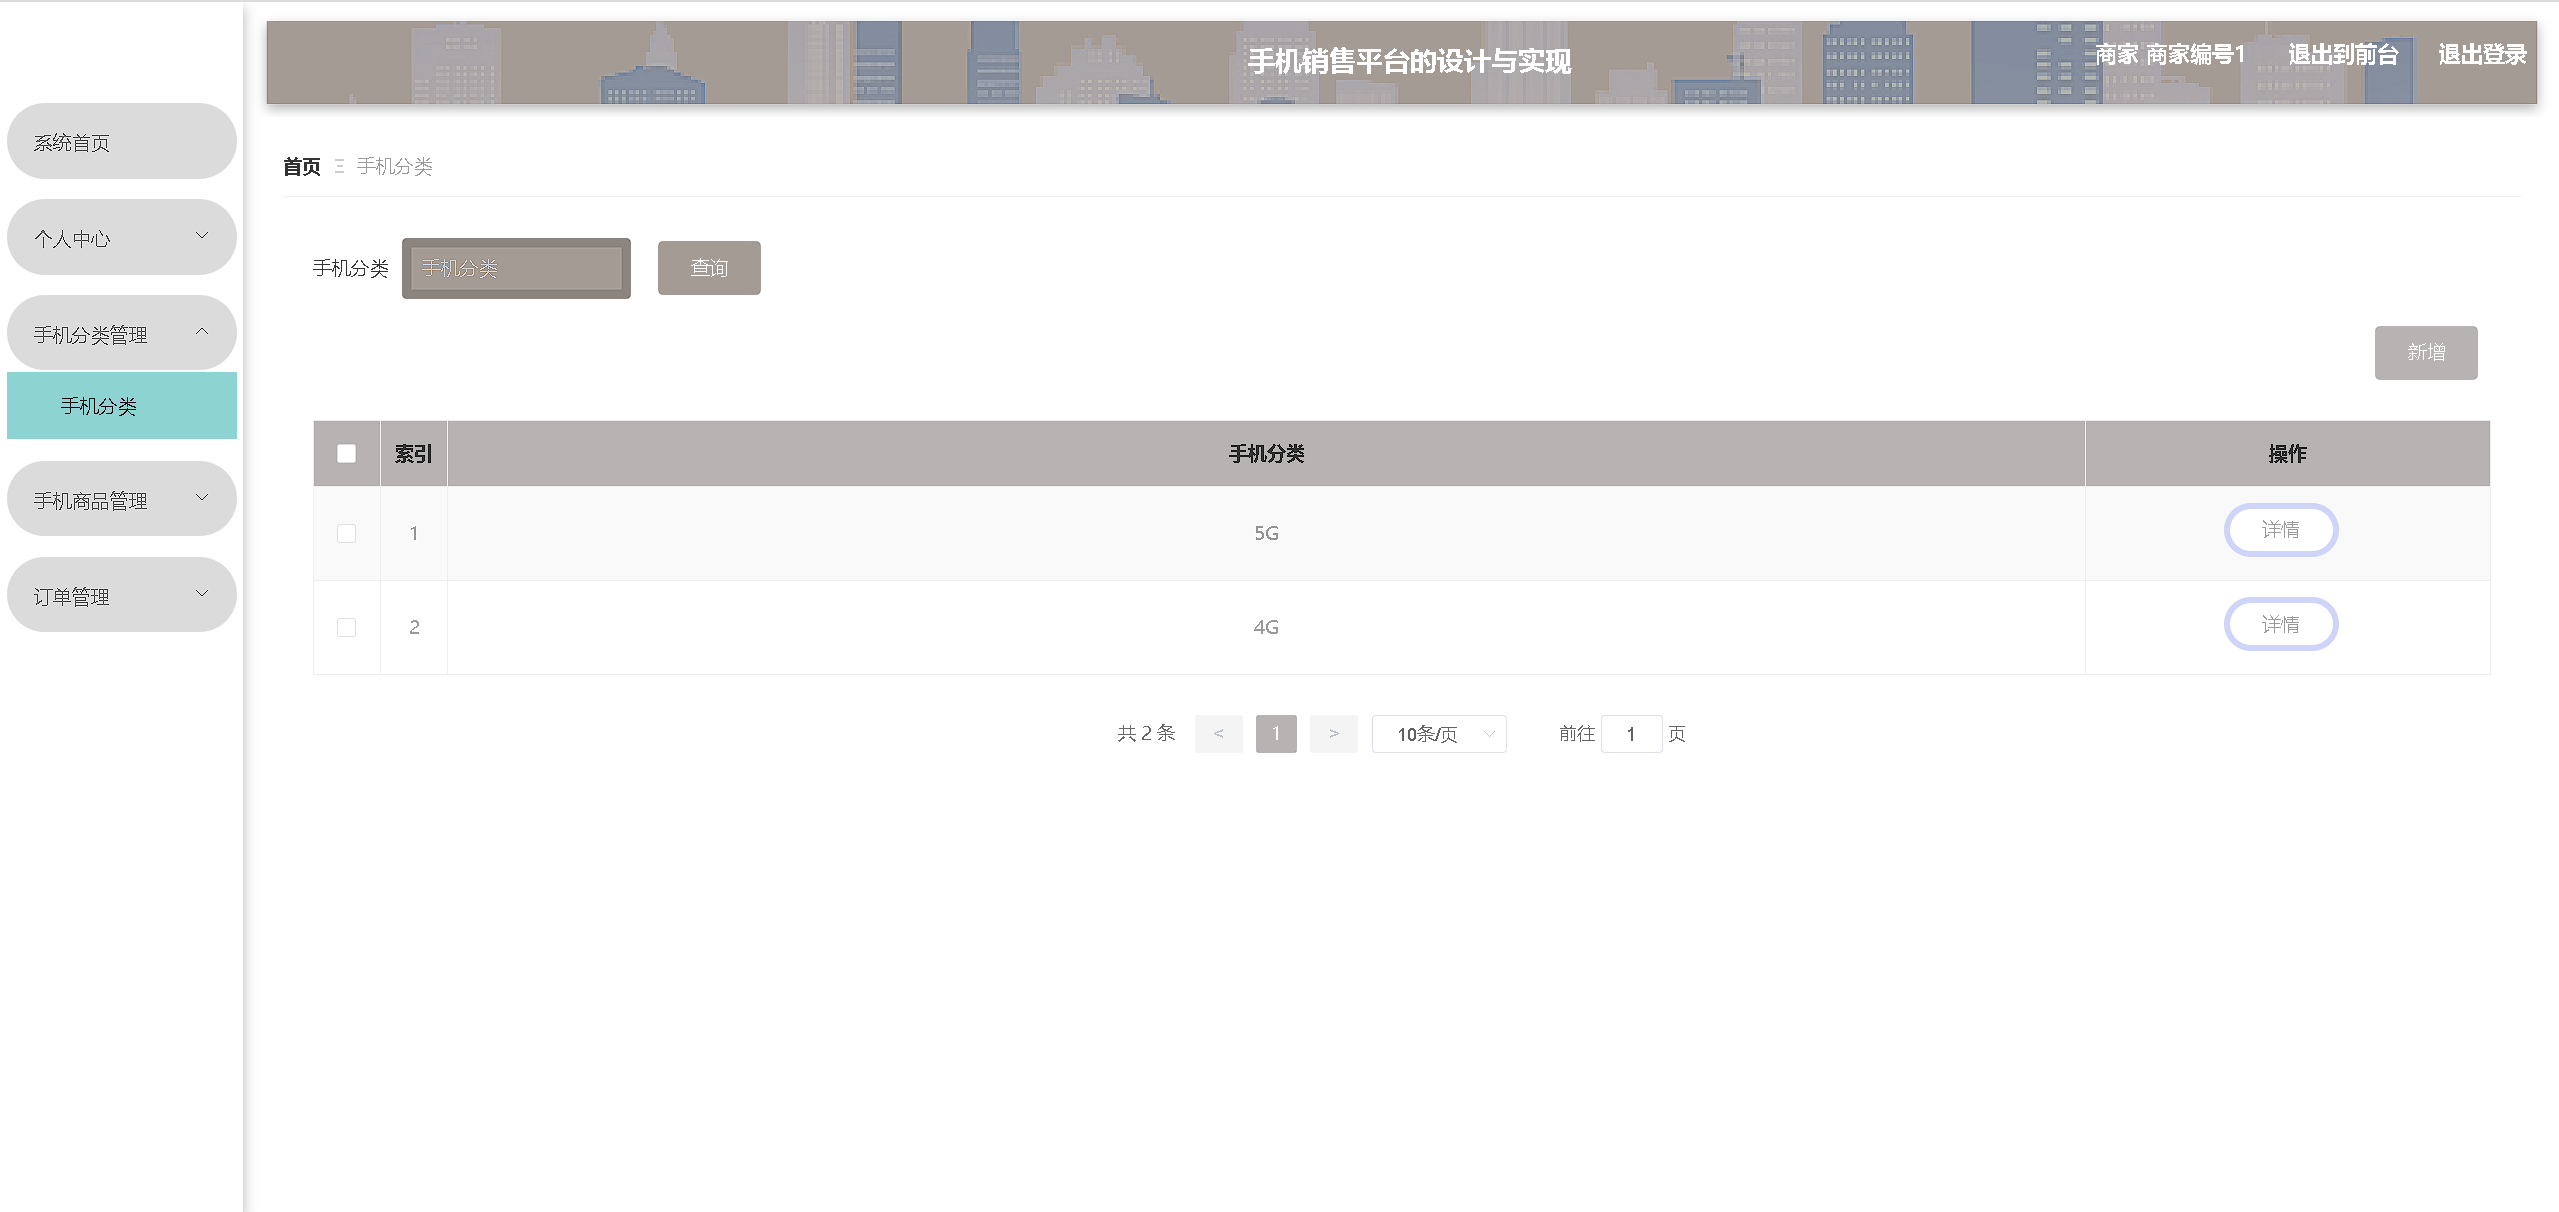The height and width of the screenshot is (1212, 2559).
Task: Click the breadcrumb separator icon
Action: coord(339,167)
